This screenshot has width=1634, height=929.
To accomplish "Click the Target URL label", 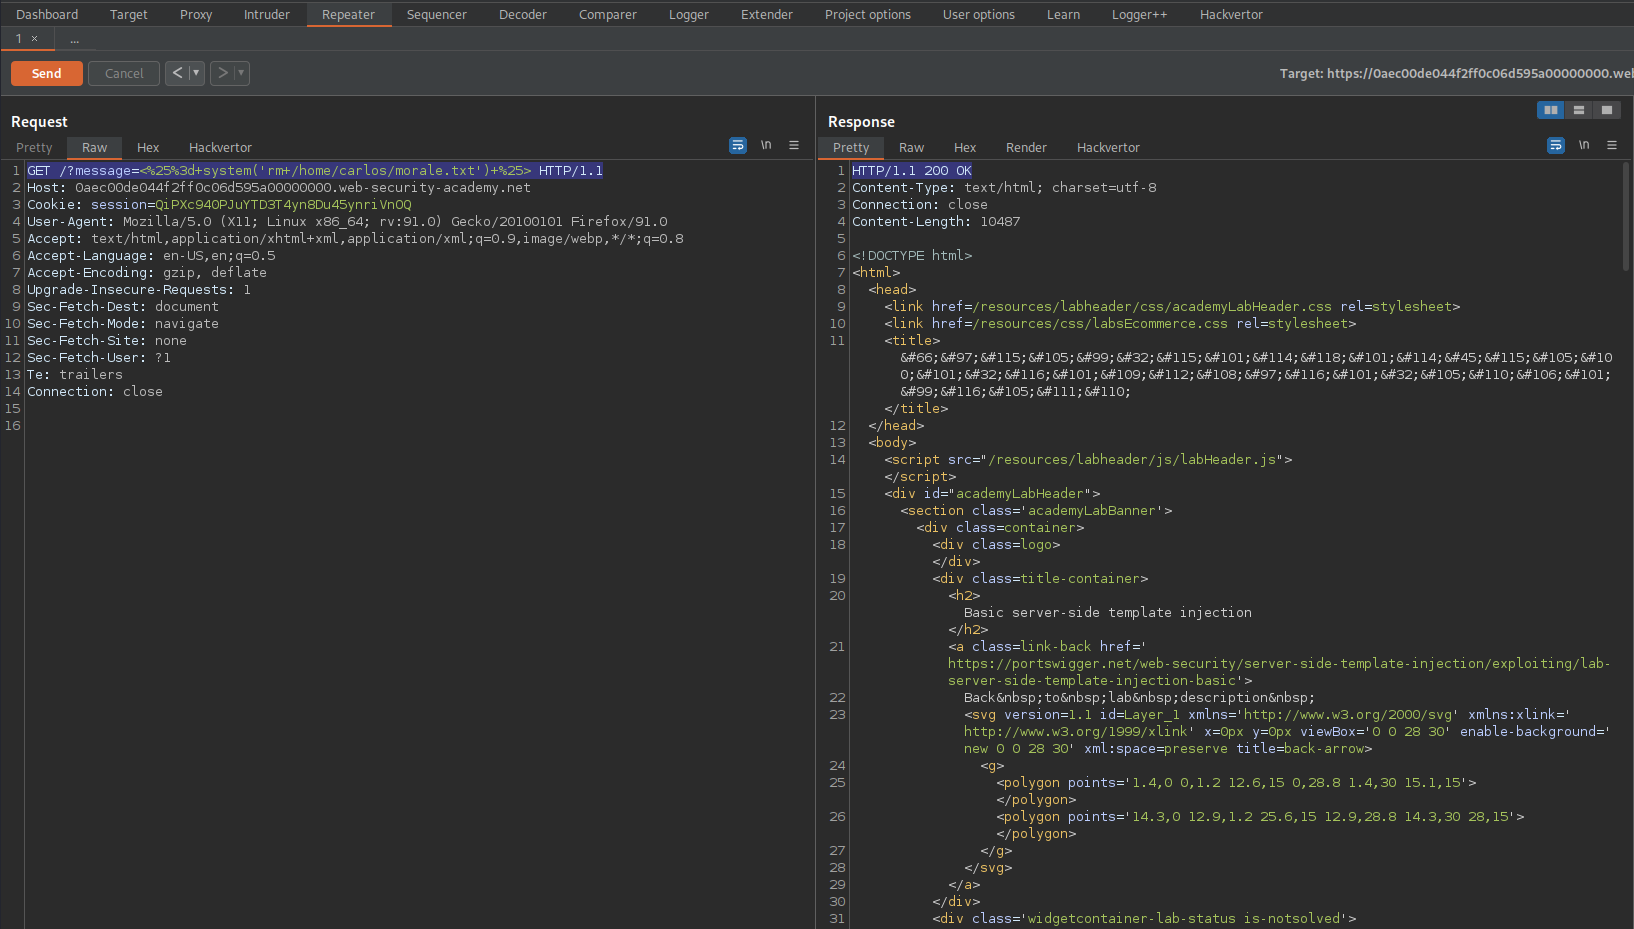I will pyautogui.click(x=1456, y=73).
